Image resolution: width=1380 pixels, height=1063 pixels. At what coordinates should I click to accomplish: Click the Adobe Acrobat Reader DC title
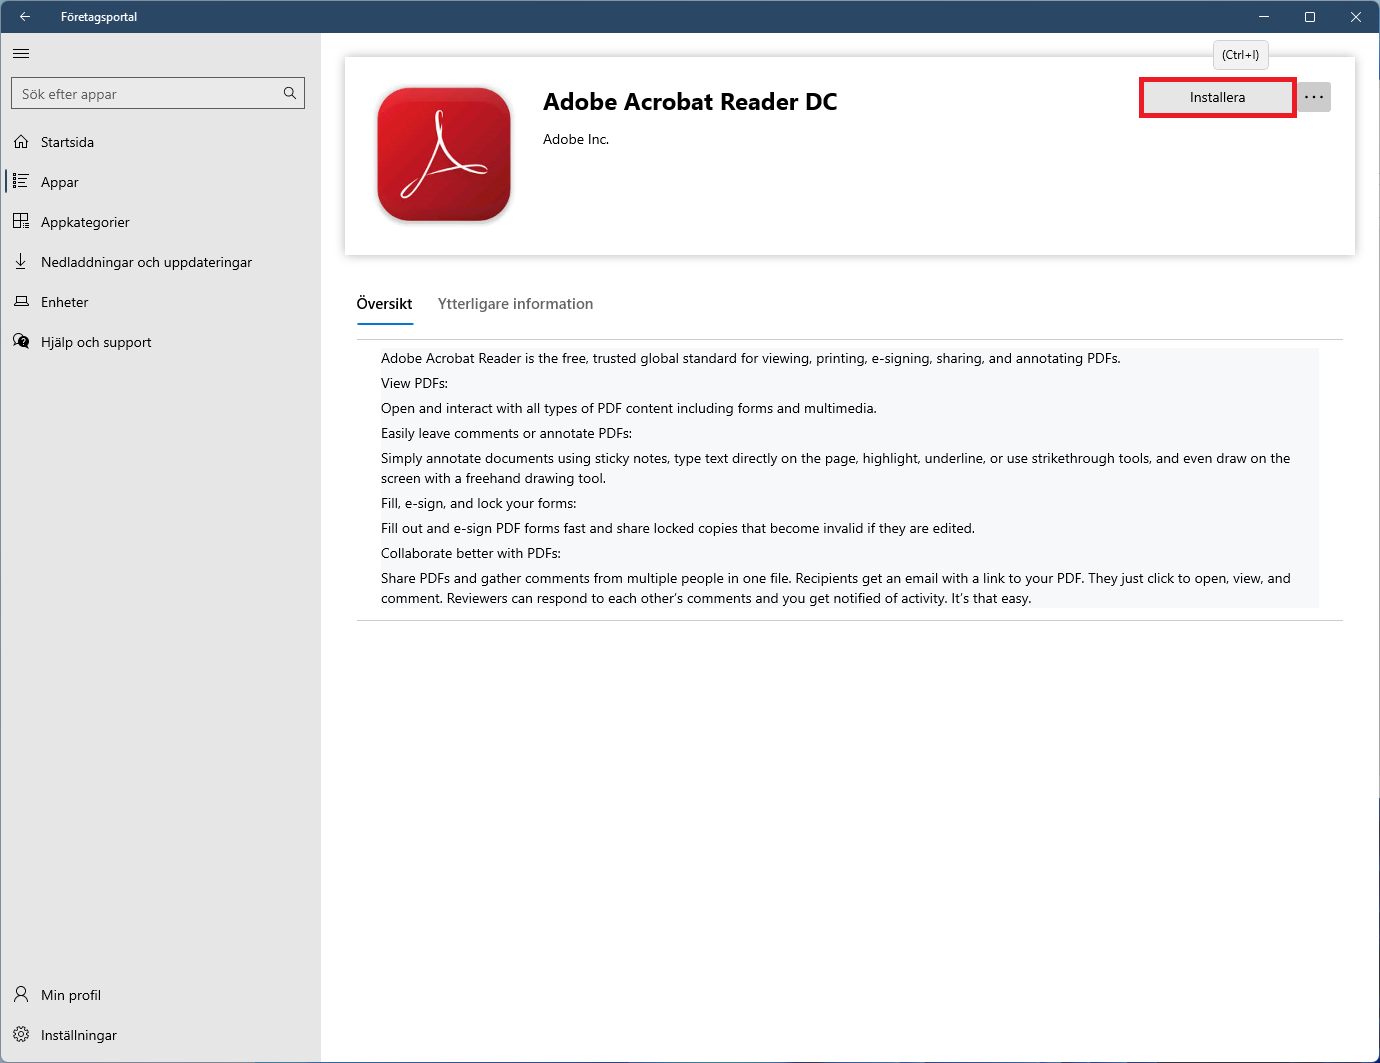(x=690, y=102)
